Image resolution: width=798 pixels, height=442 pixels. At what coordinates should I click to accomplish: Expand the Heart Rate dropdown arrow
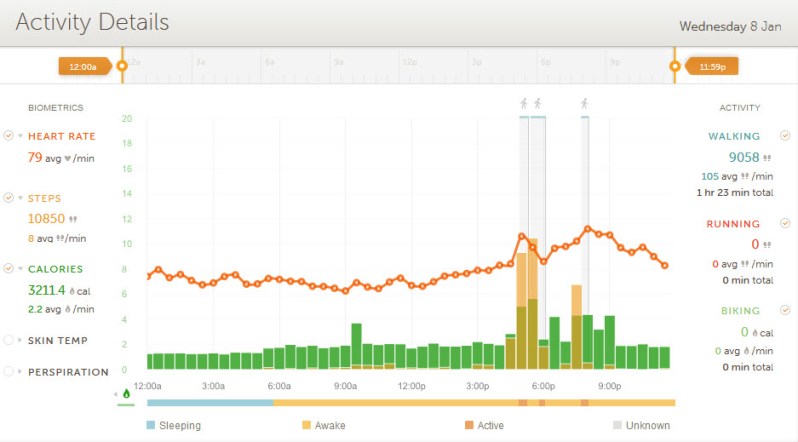click(20, 137)
